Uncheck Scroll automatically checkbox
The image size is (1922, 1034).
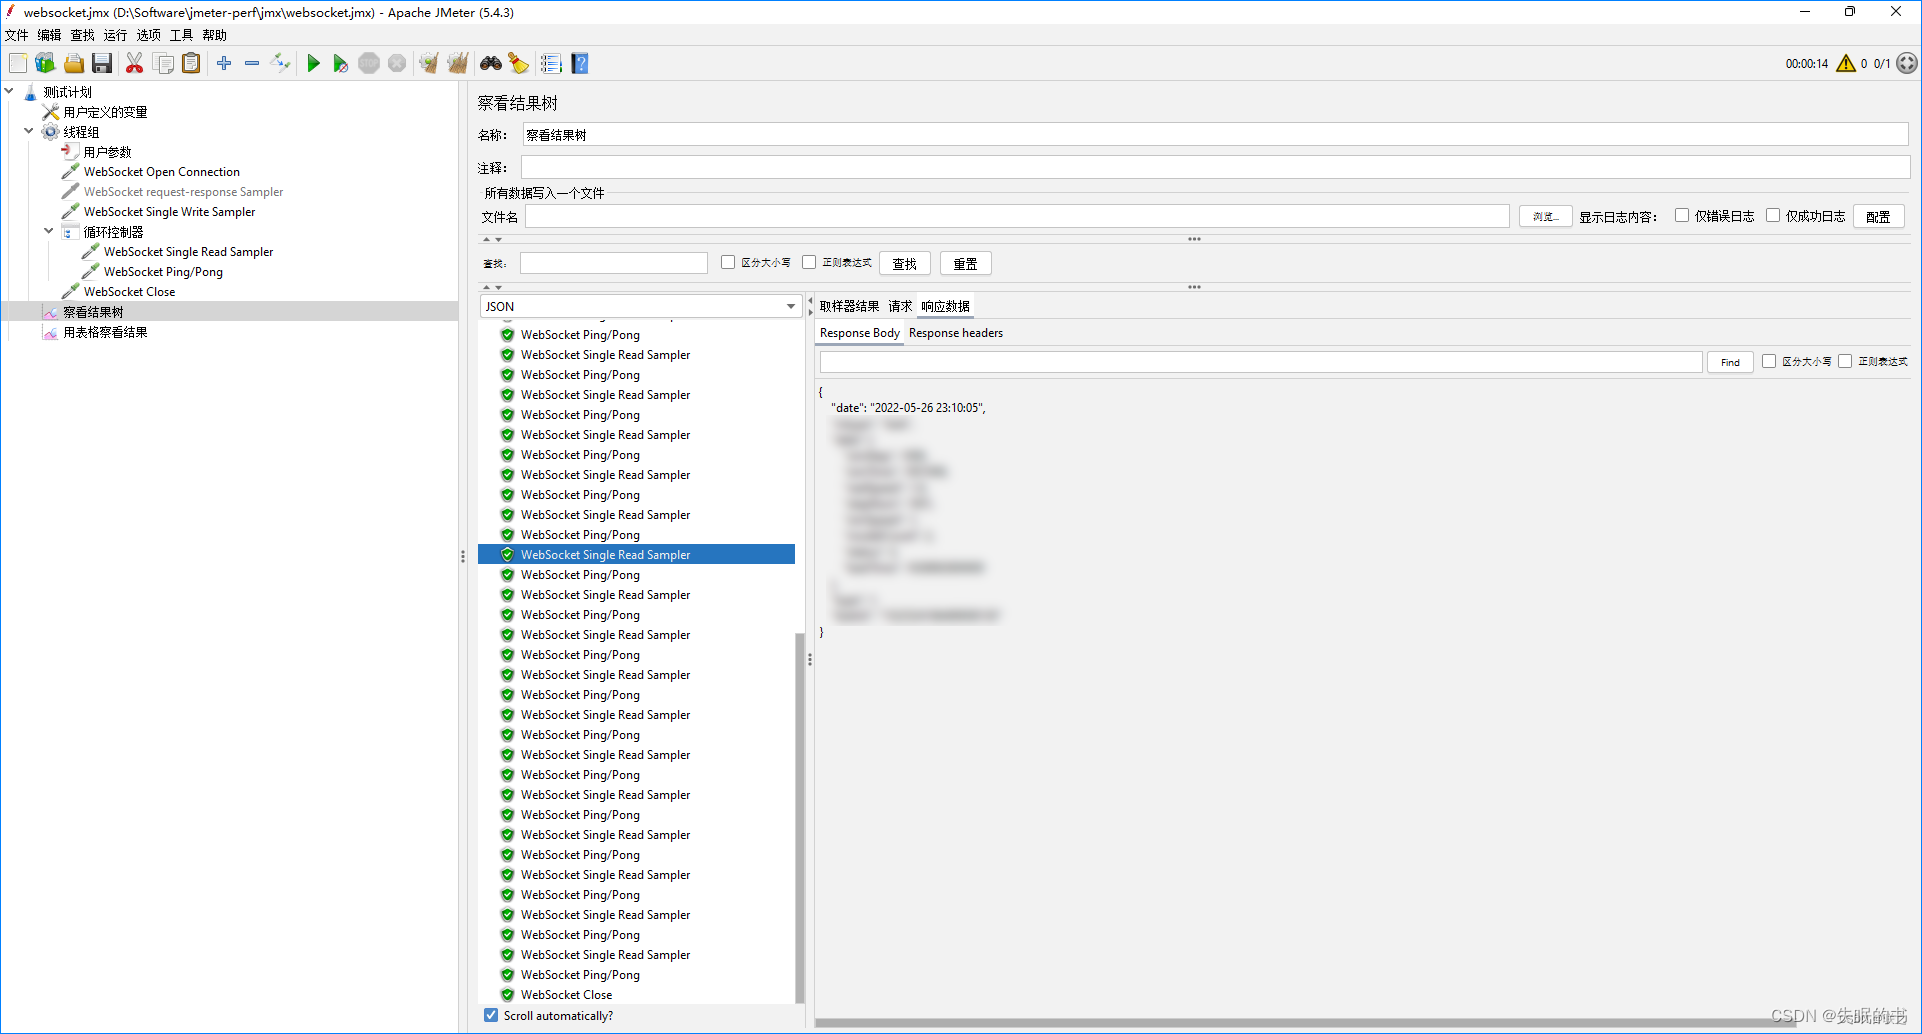coord(491,1015)
